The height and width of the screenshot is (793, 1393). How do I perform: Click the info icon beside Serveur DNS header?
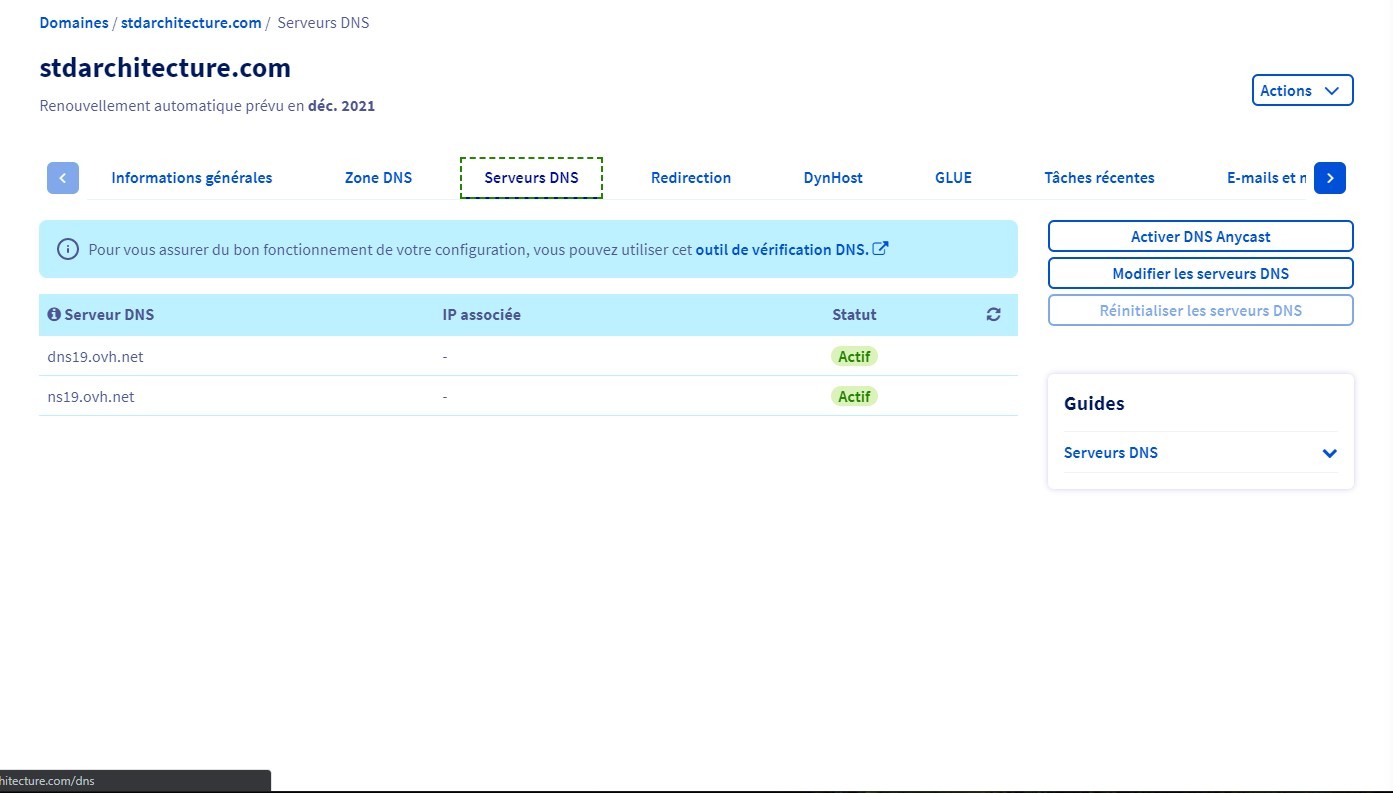click(x=54, y=315)
